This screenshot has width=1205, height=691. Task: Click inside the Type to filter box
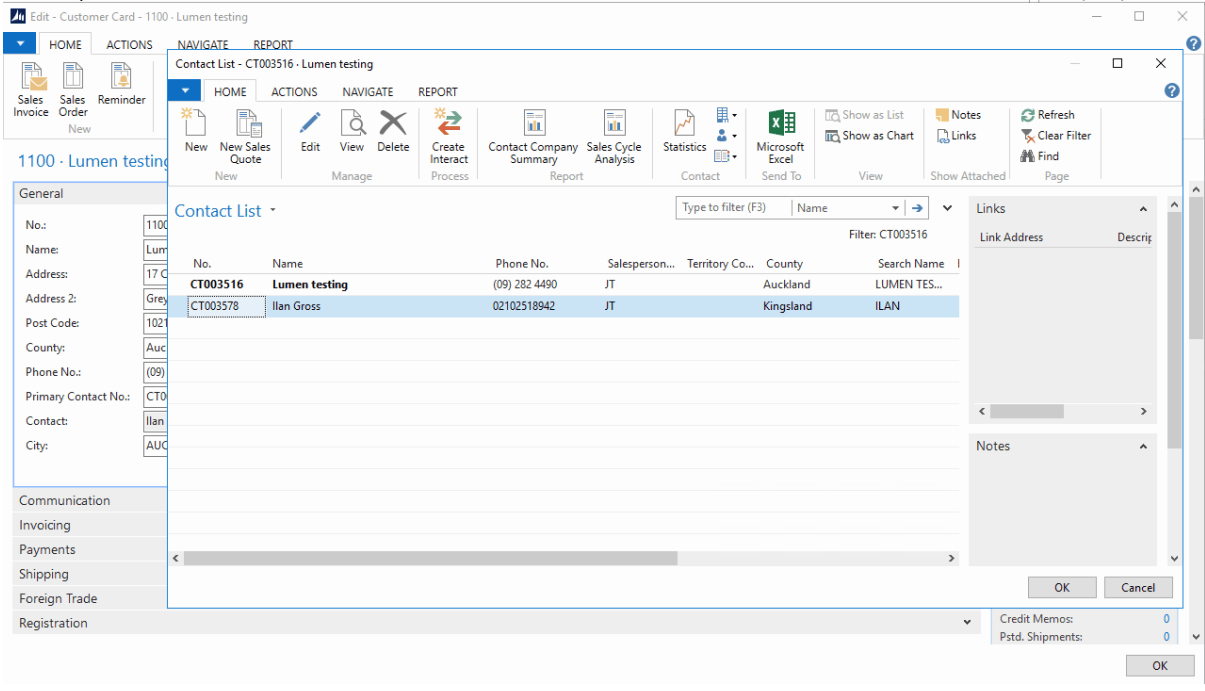click(732, 208)
